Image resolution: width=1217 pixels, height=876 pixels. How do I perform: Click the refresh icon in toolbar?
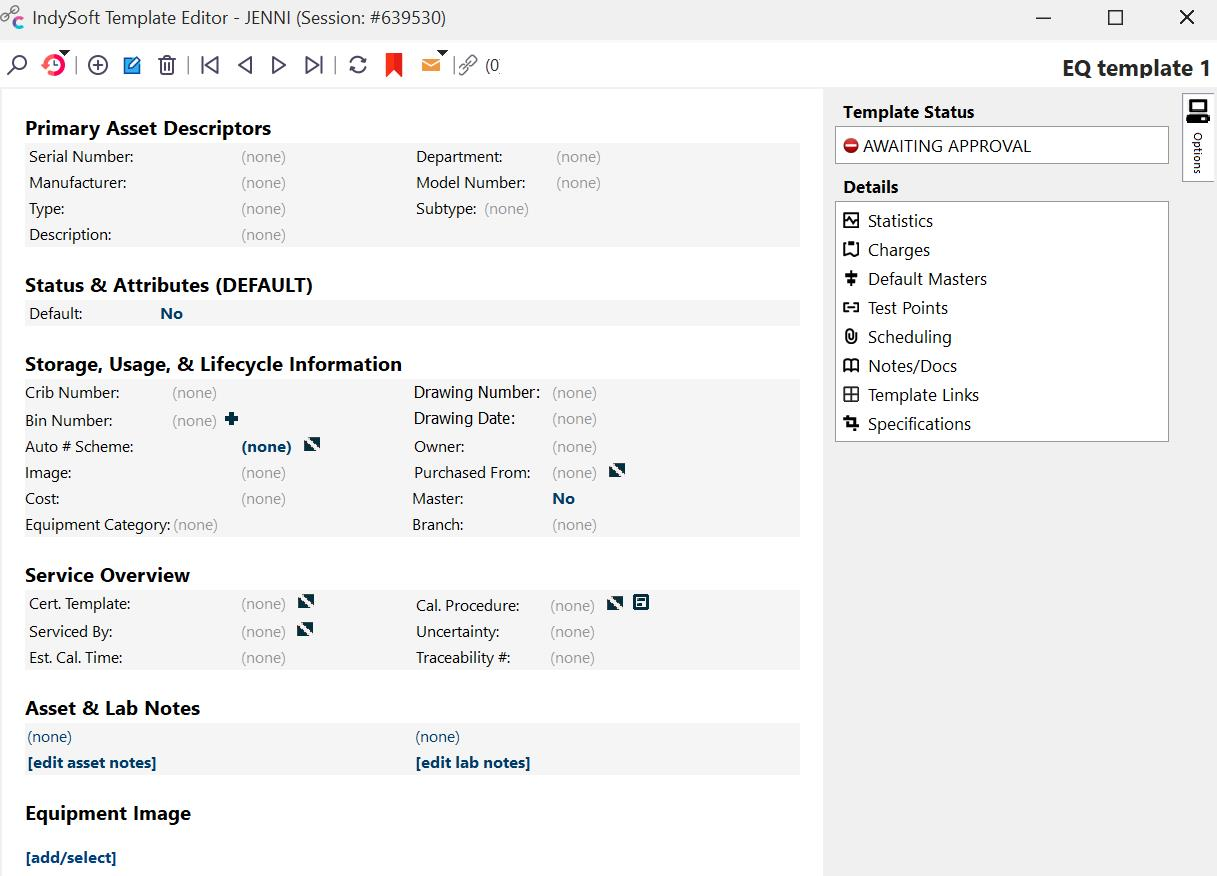(358, 65)
